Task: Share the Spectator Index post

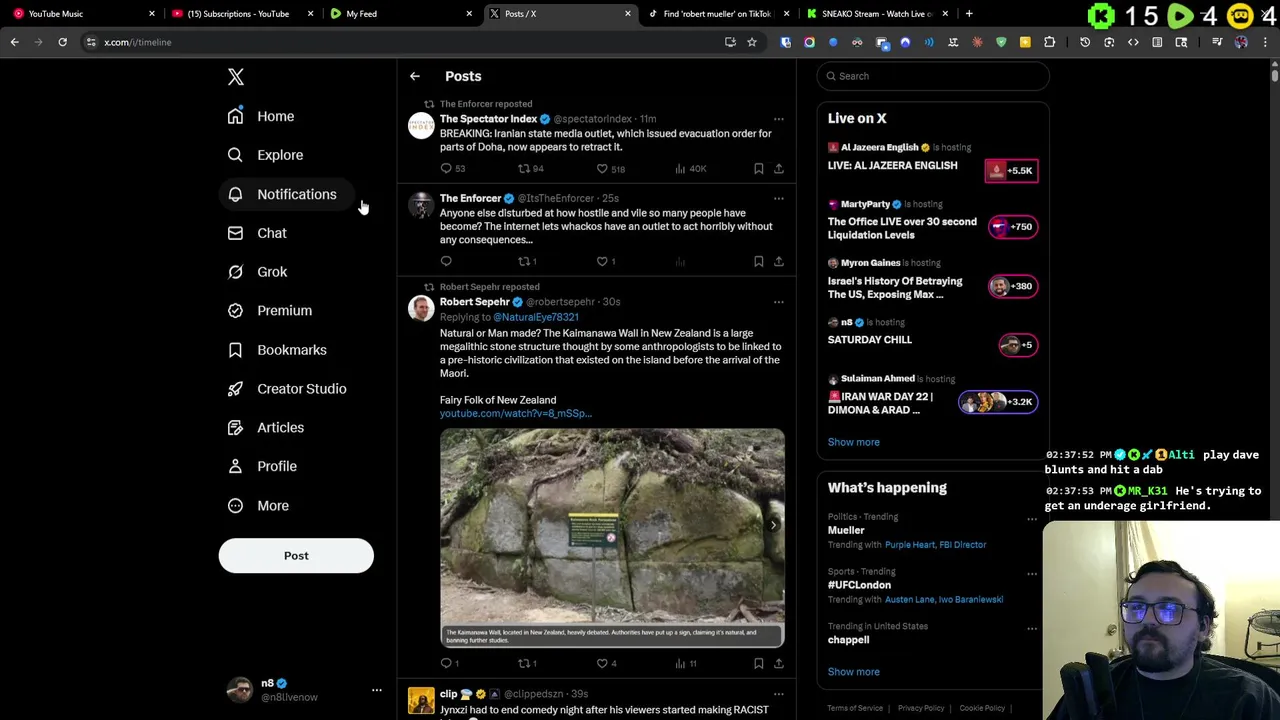Action: pos(778,169)
